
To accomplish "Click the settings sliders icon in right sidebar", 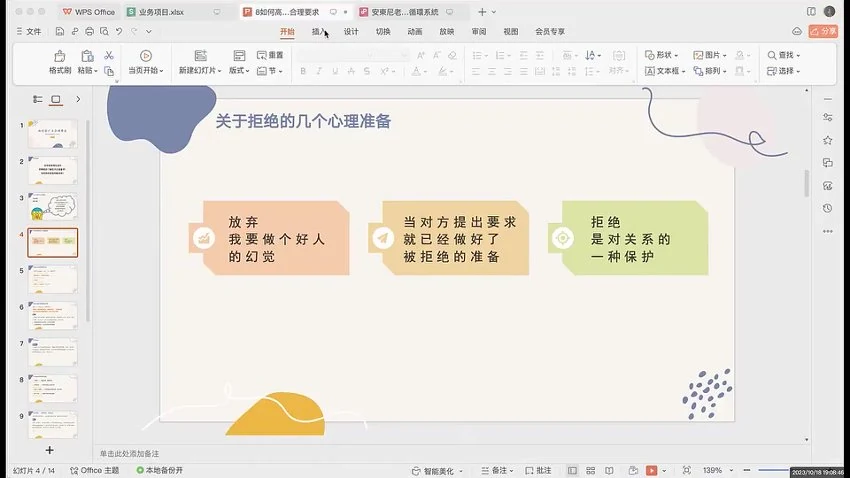I will coord(828,117).
